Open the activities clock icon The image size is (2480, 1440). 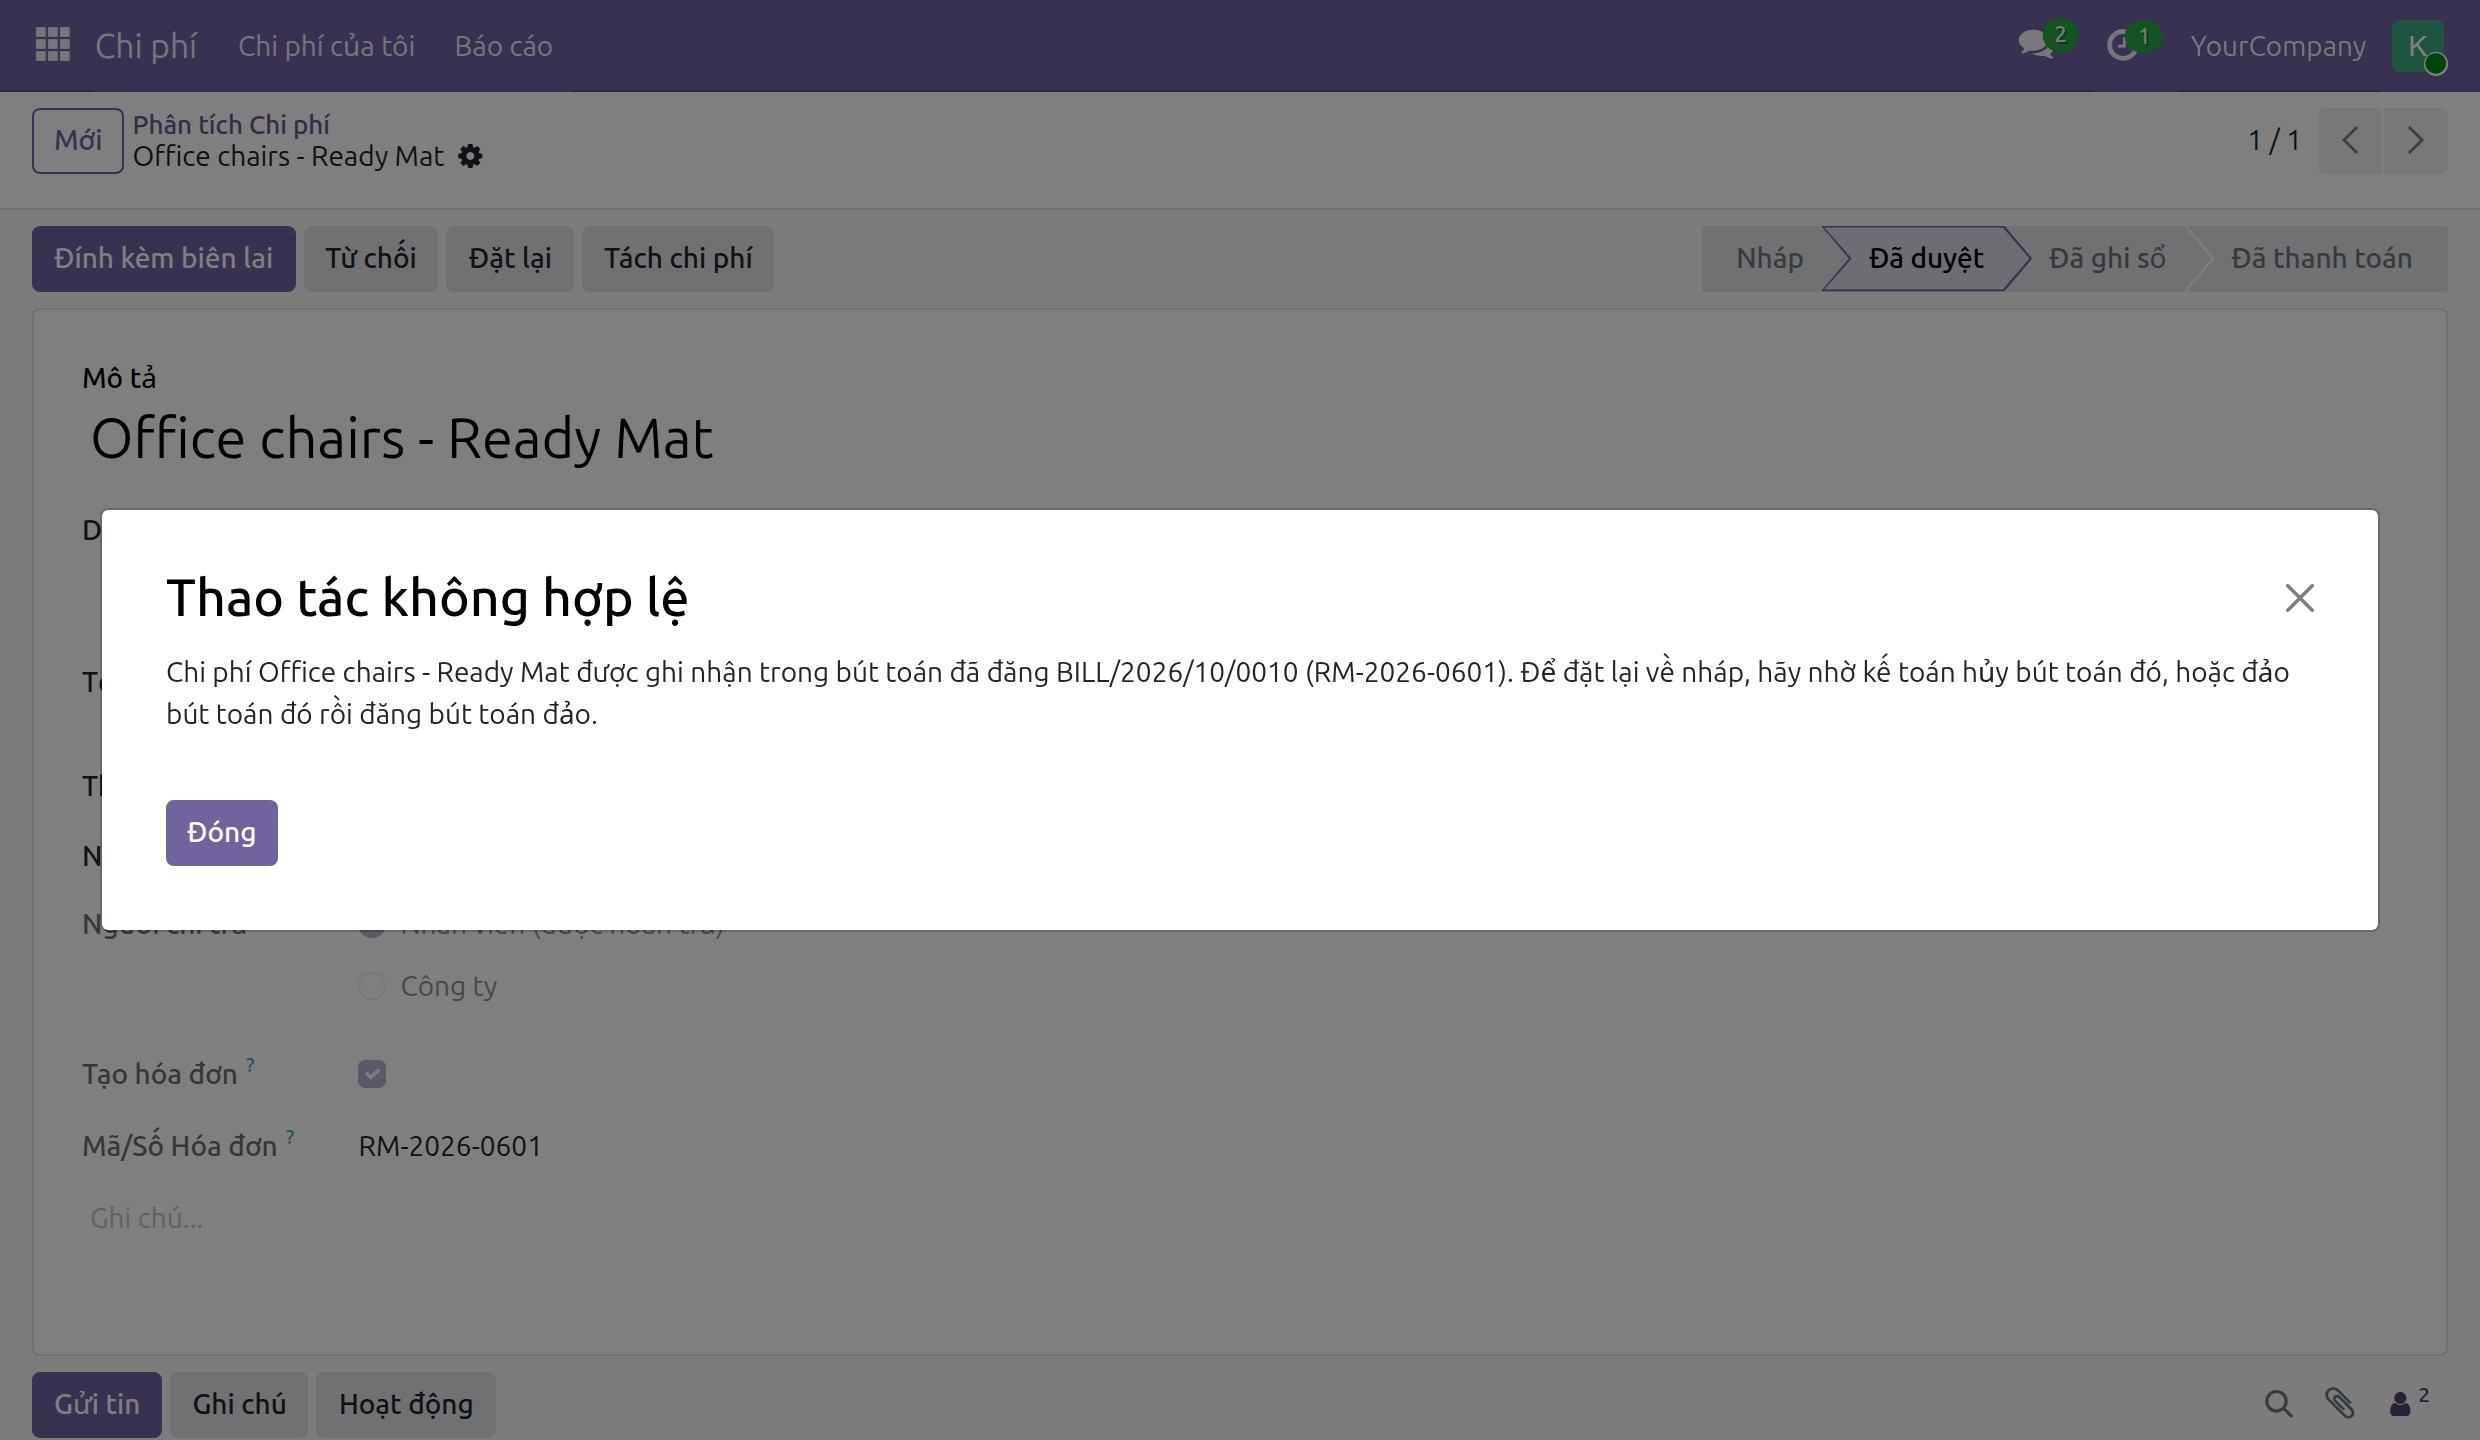(2121, 45)
